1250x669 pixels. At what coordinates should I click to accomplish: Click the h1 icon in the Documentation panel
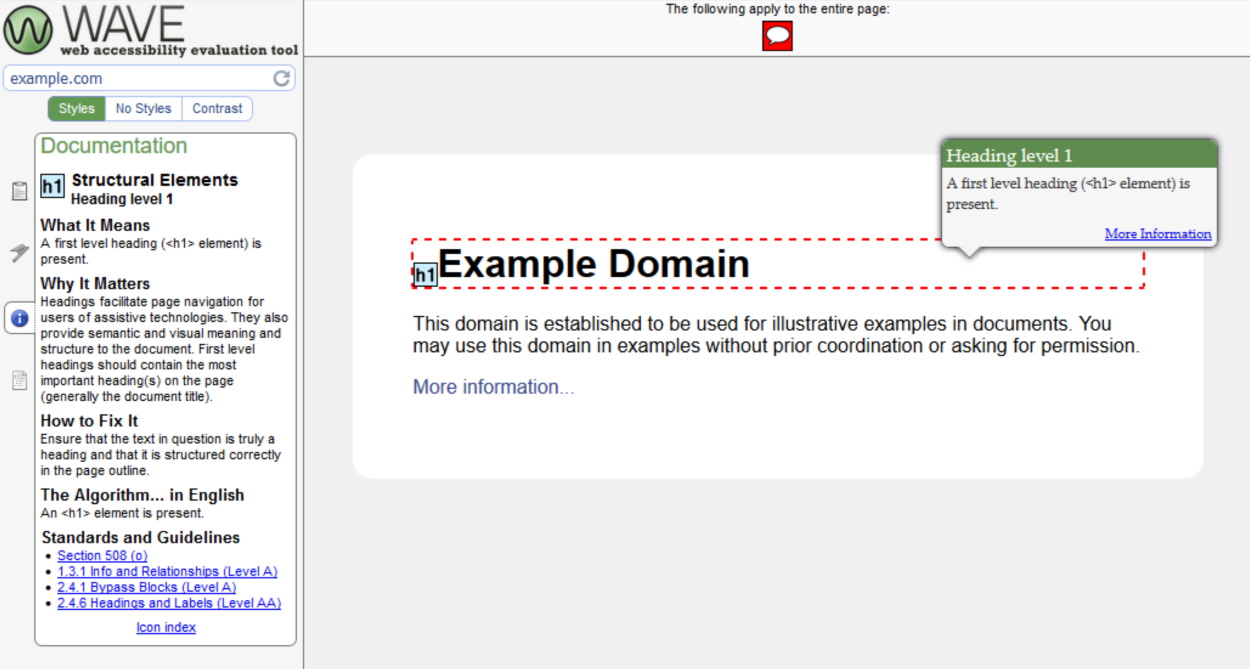(x=52, y=186)
